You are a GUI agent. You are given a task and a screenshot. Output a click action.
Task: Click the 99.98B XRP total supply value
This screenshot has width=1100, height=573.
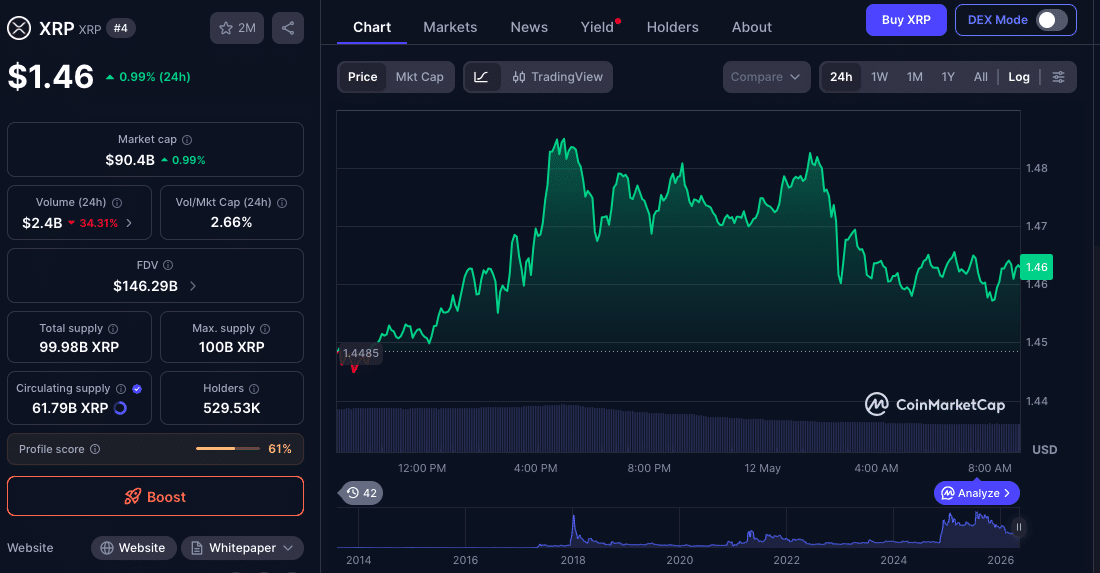(79, 347)
